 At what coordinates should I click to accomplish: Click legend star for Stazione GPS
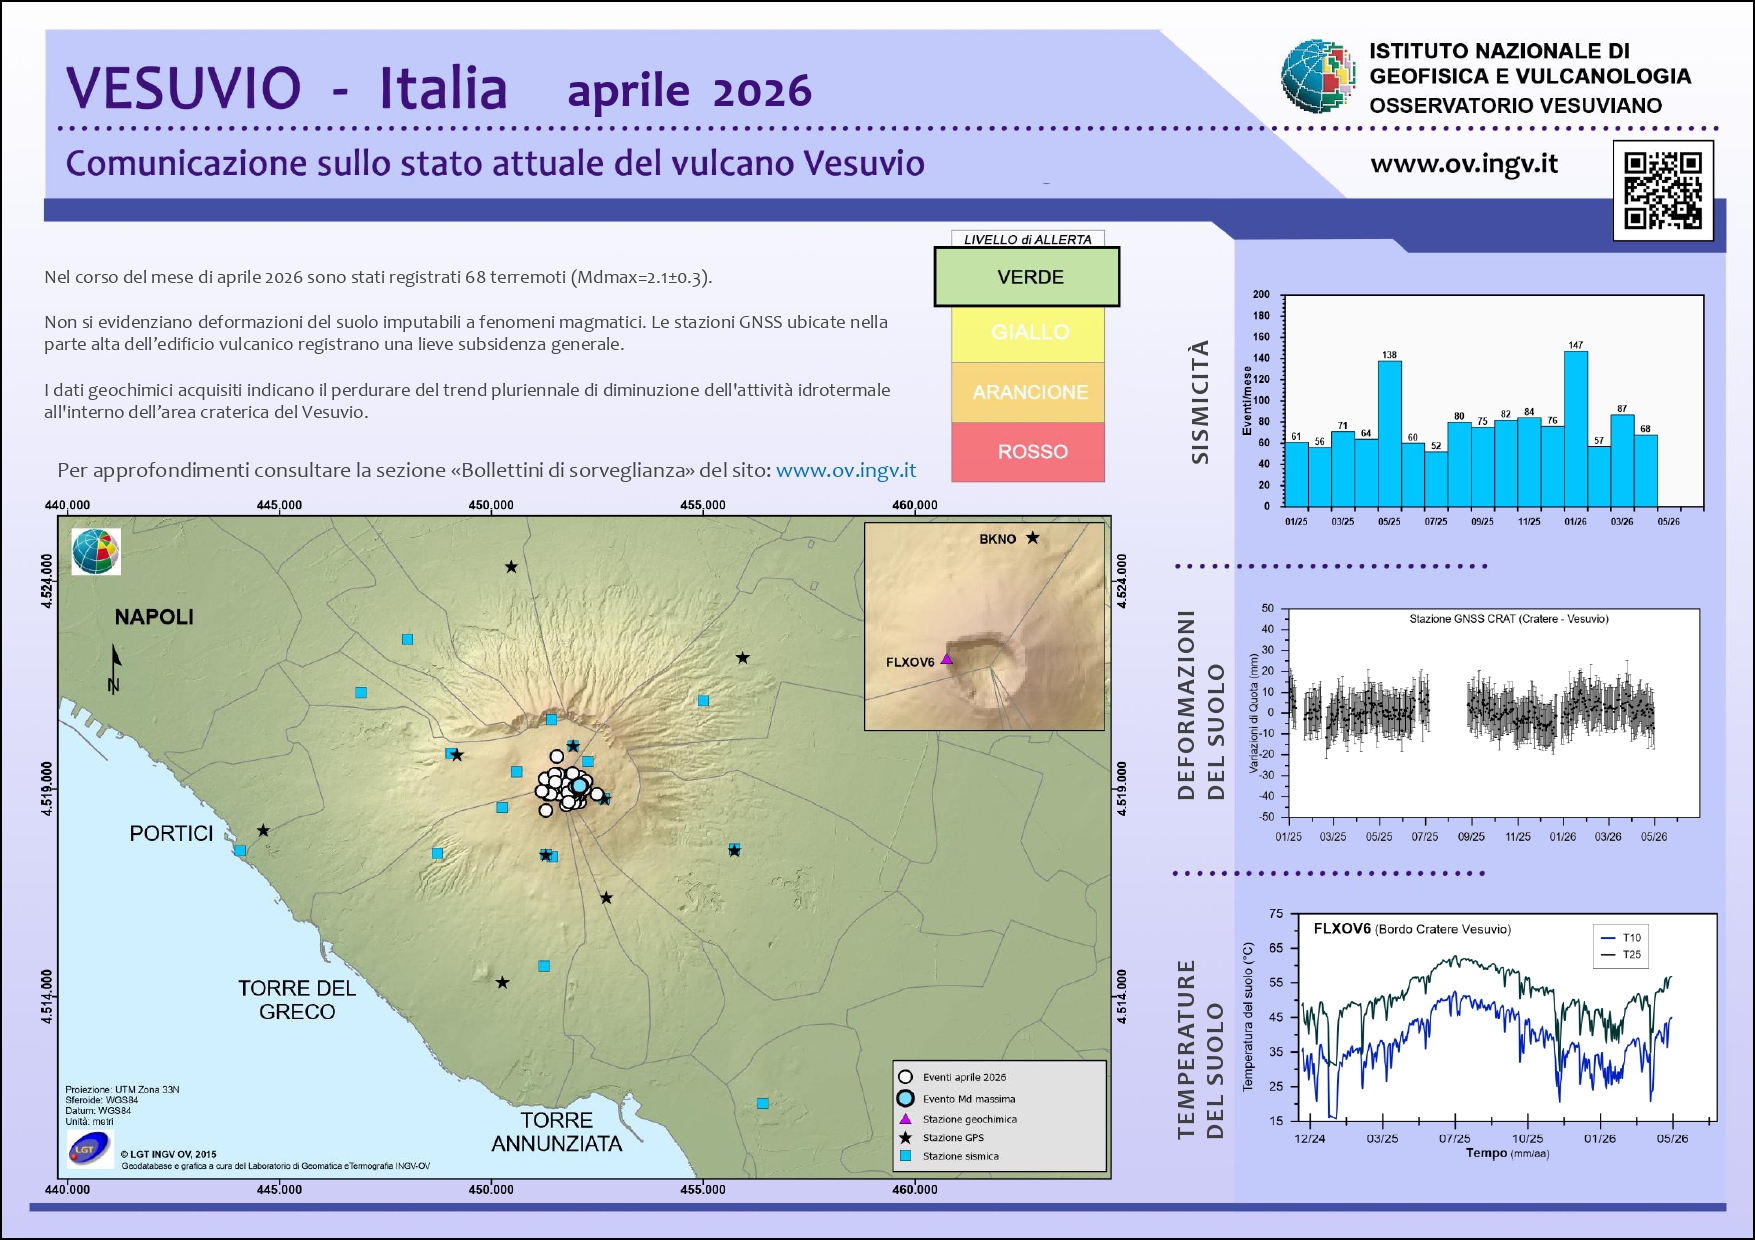pos(905,1137)
